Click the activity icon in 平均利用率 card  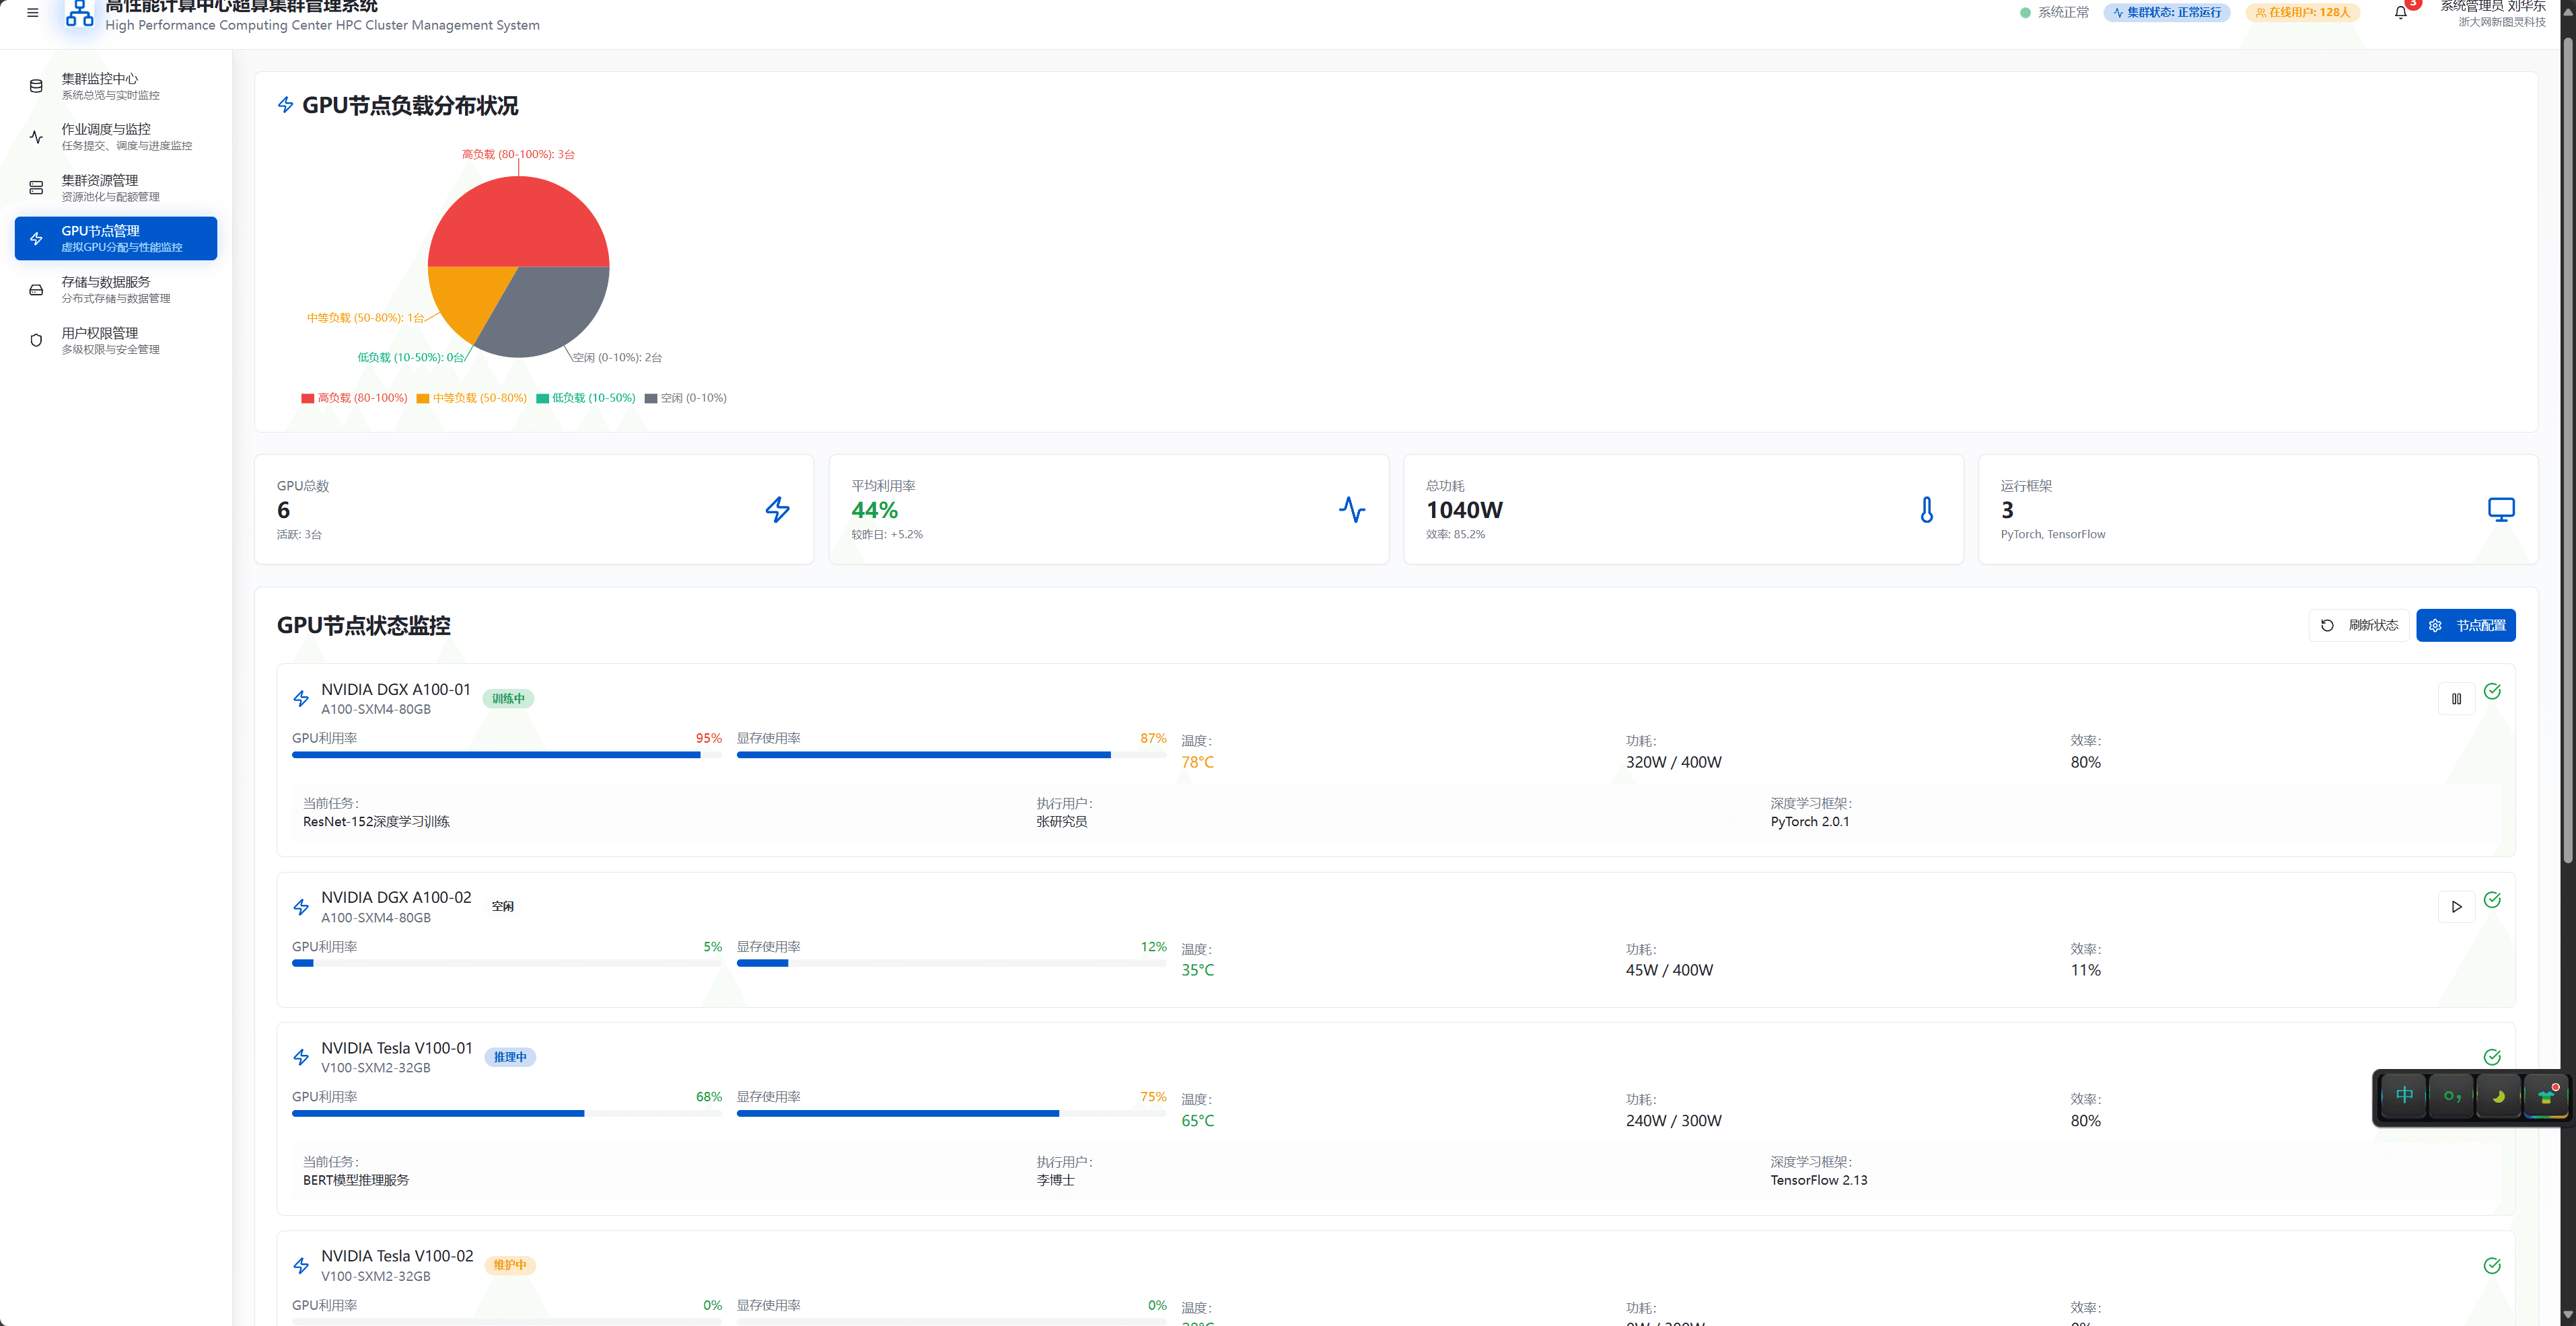pos(1351,510)
